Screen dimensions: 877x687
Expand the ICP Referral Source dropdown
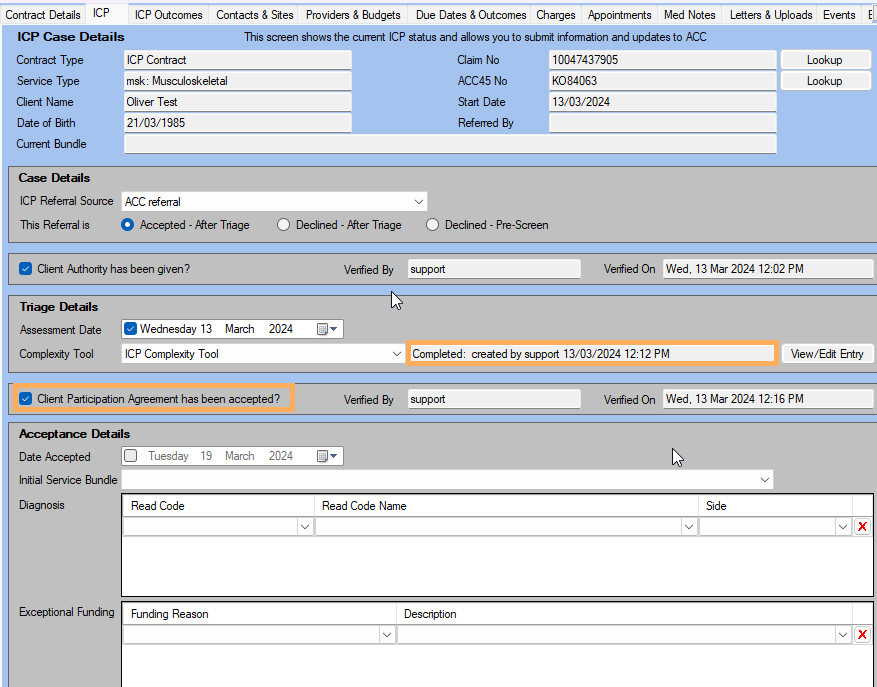pyautogui.click(x=418, y=202)
